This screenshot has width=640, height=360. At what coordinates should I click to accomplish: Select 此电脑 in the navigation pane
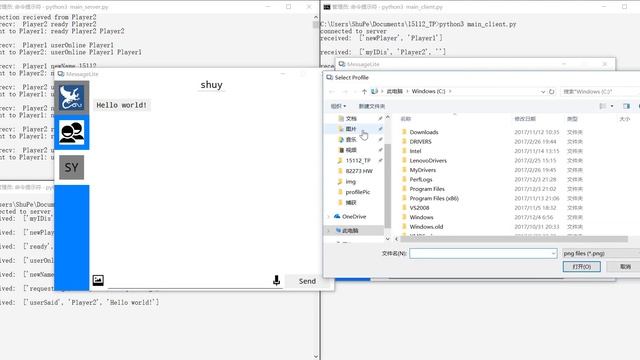click(x=350, y=231)
